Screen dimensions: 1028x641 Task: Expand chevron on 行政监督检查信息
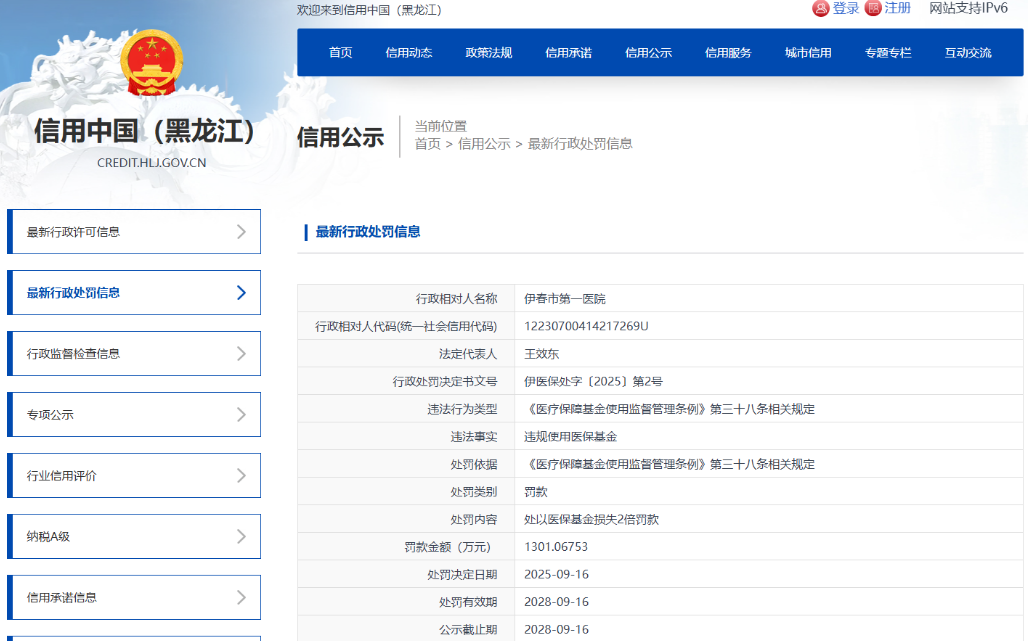point(241,354)
